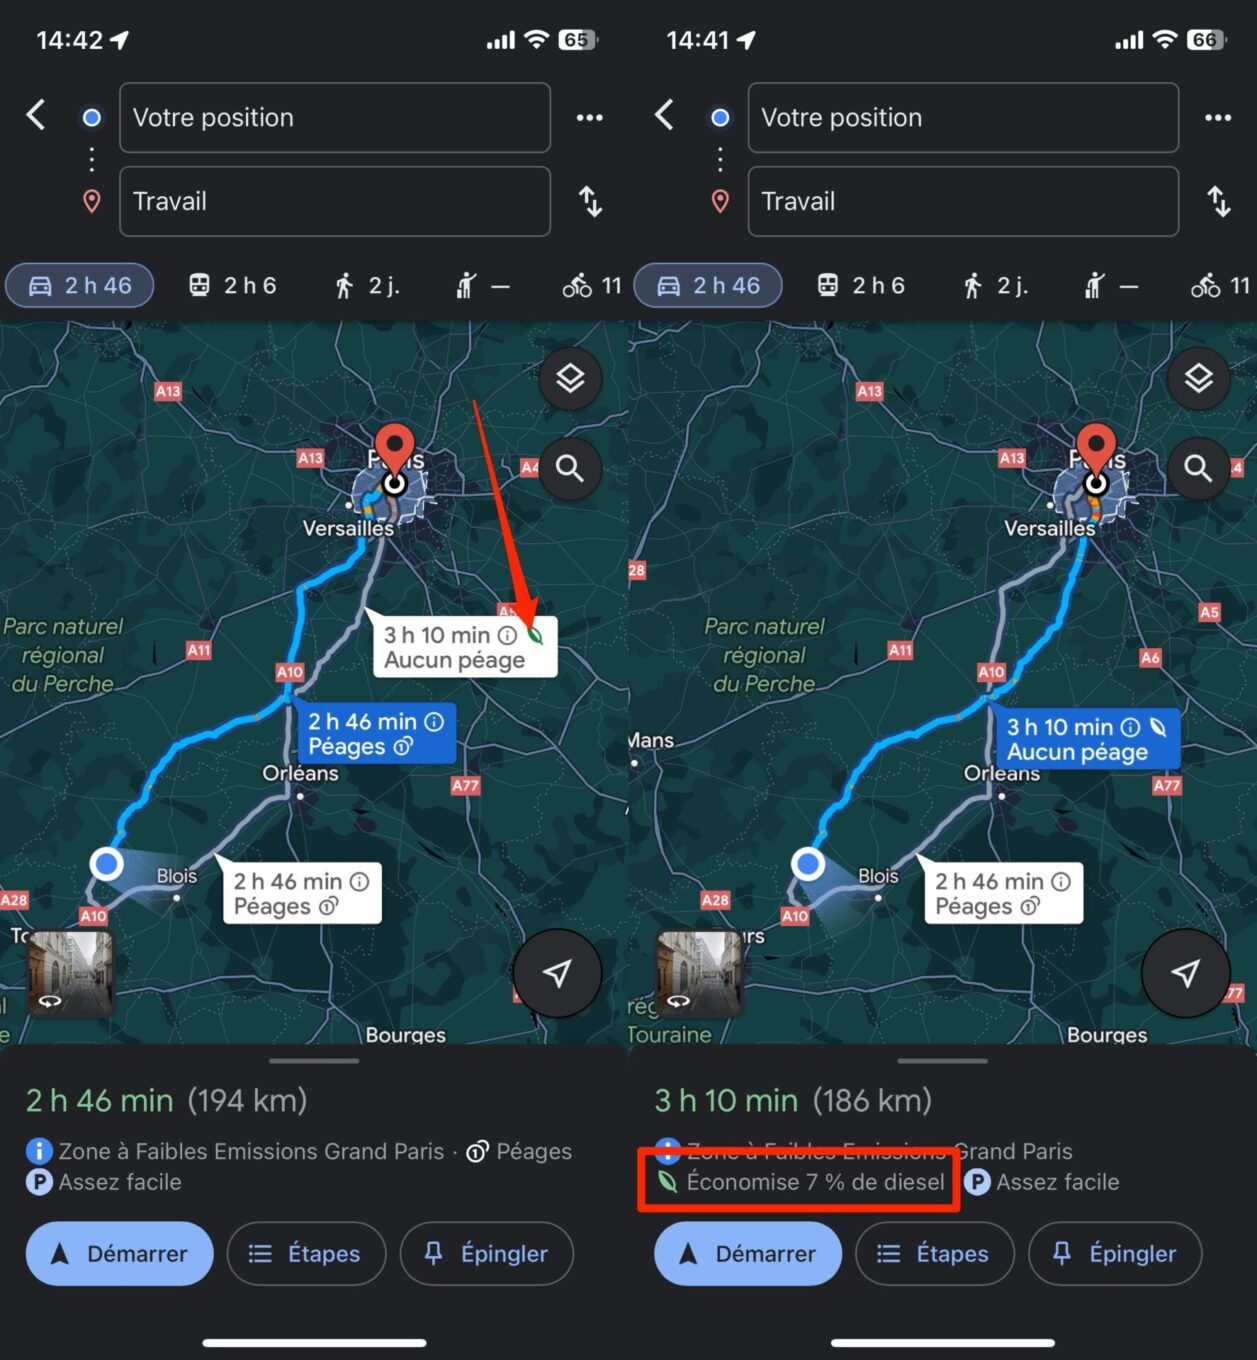Select the 3 h 10 min Aucun péage route, left map
Viewport: 1257px width, 1360px height.
[x=464, y=647]
